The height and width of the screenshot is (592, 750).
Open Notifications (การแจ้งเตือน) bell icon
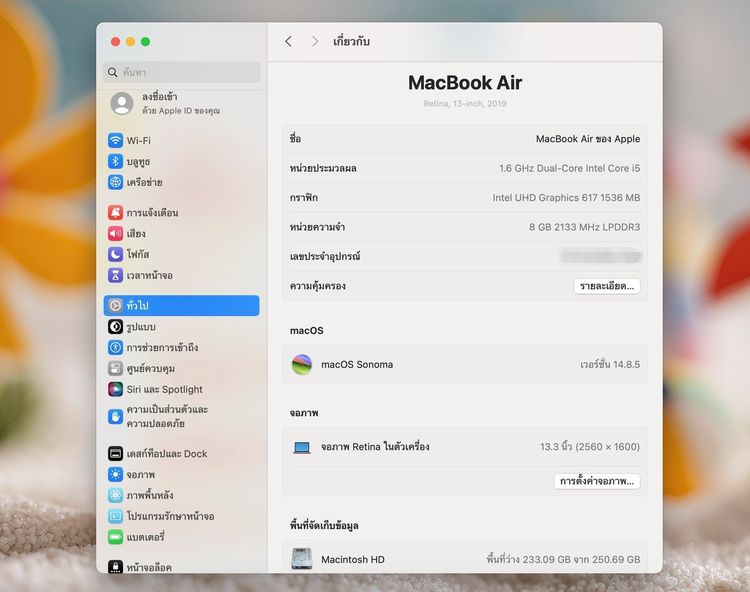click(115, 212)
